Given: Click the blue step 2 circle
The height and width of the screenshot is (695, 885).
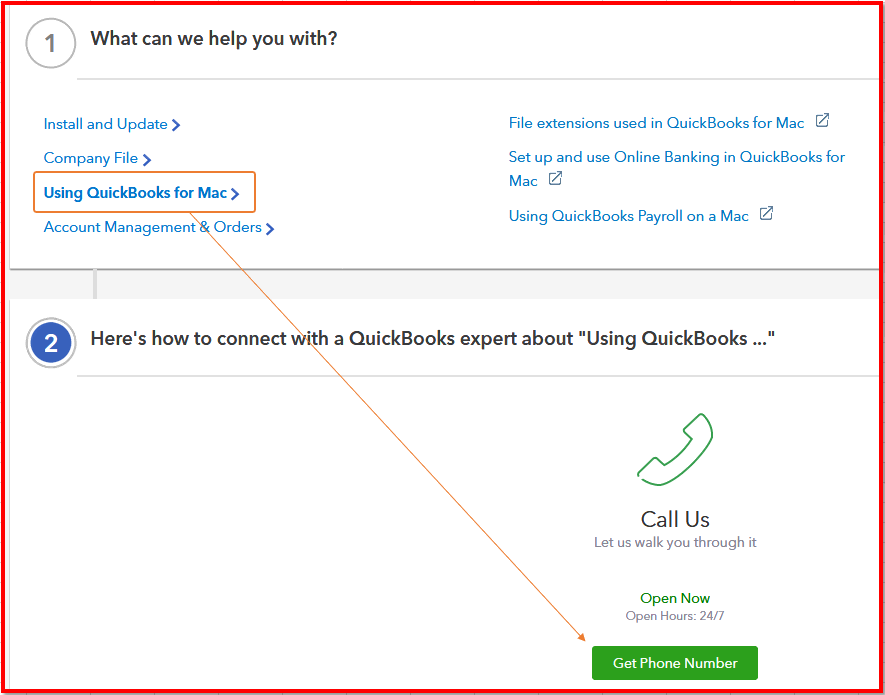Looking at the screenshot, I should click(51, 344).
